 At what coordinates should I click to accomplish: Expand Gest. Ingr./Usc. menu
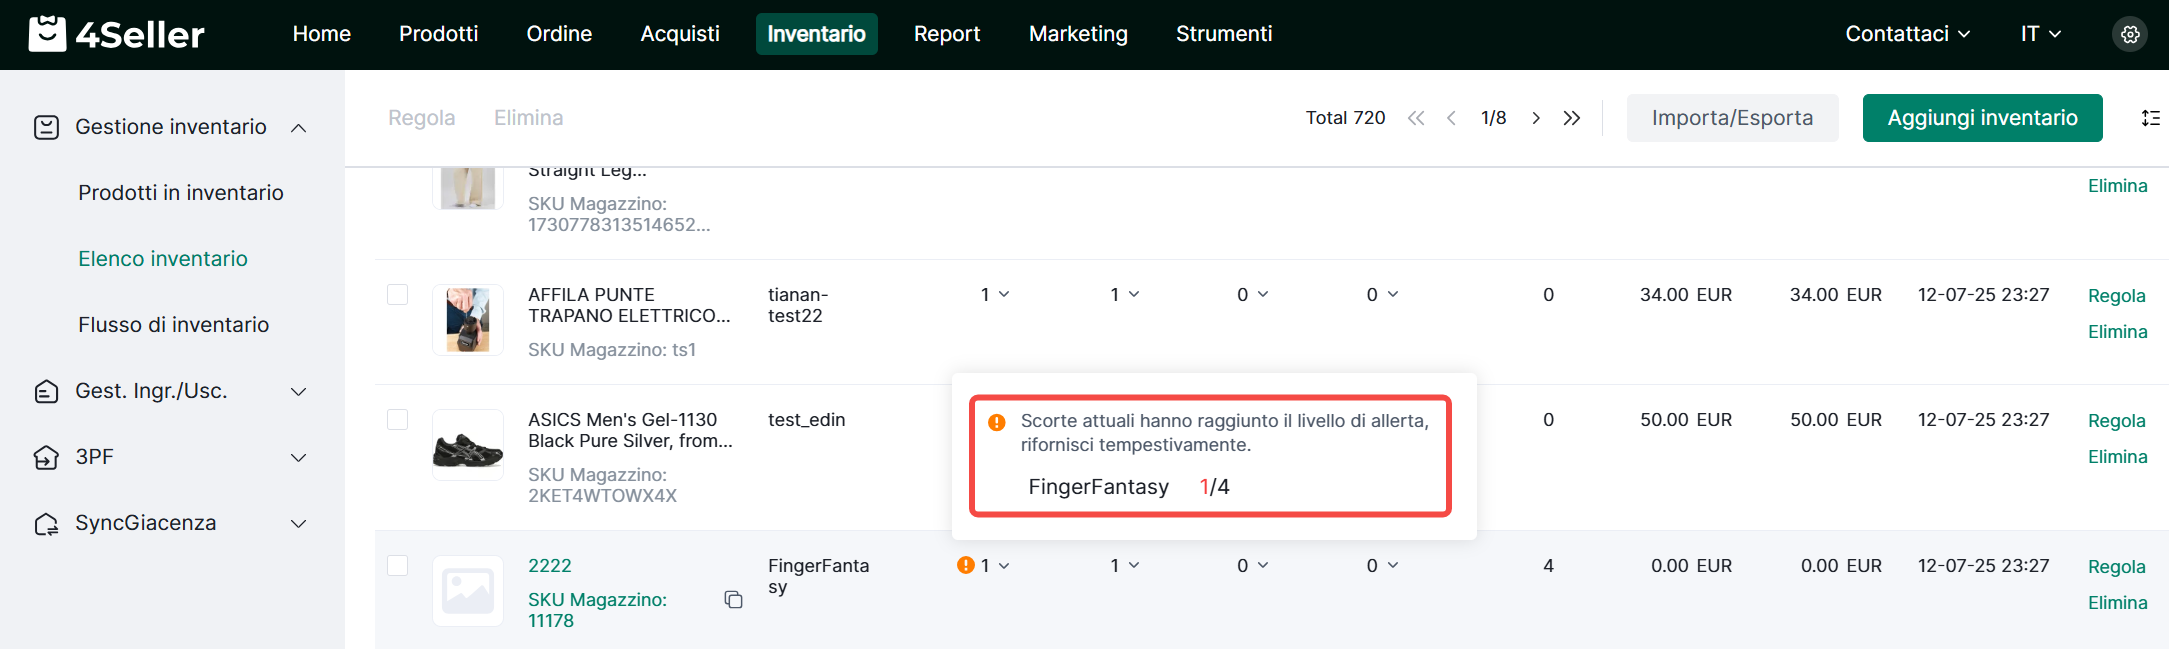(x=298, y=392)
